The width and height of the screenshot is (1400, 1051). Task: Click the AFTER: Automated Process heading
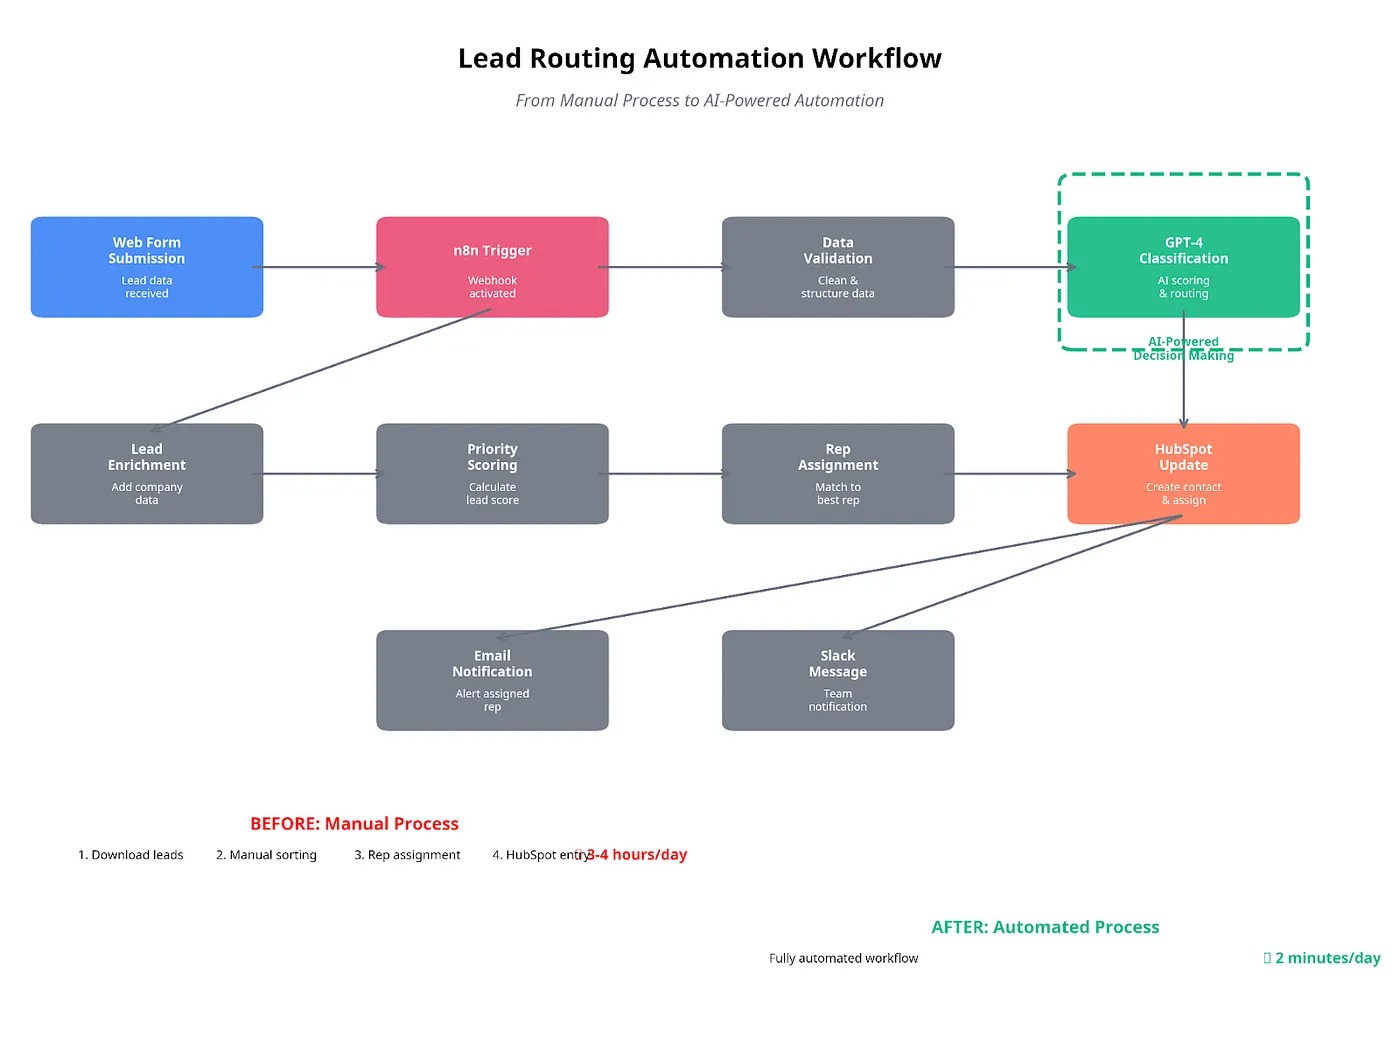[x=1045, y=927]
